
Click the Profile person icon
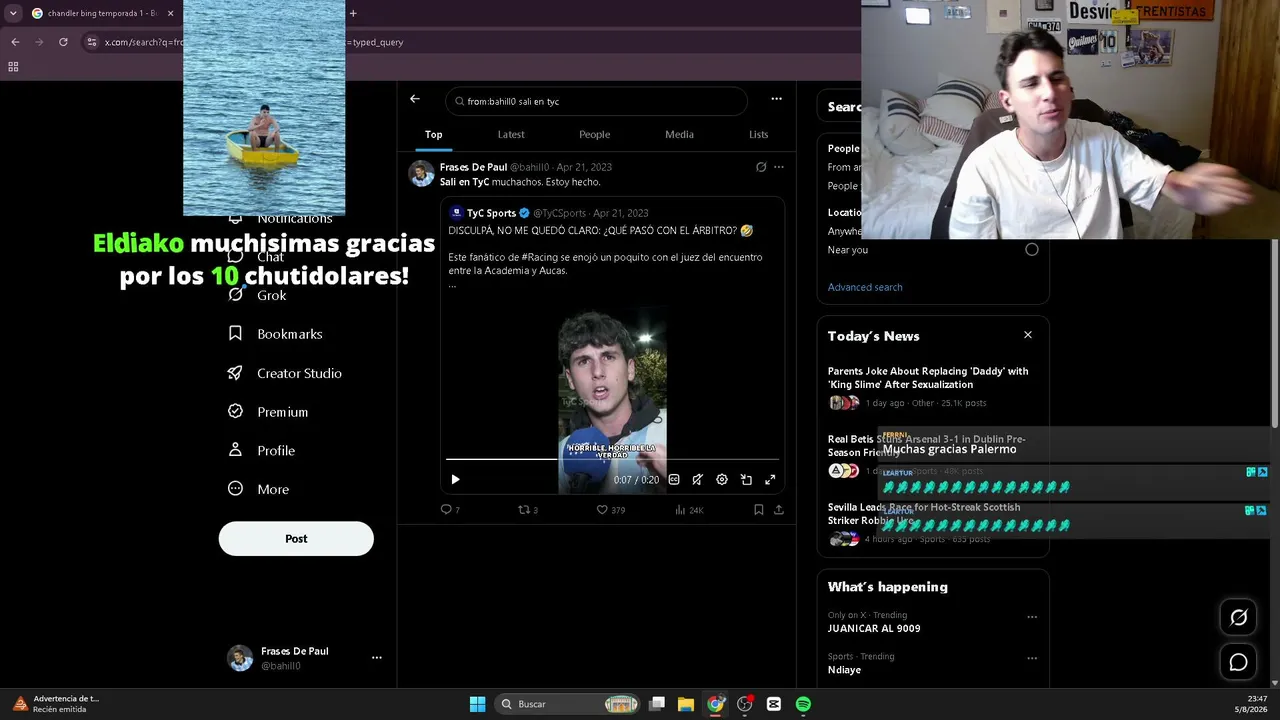click(235, 450)
